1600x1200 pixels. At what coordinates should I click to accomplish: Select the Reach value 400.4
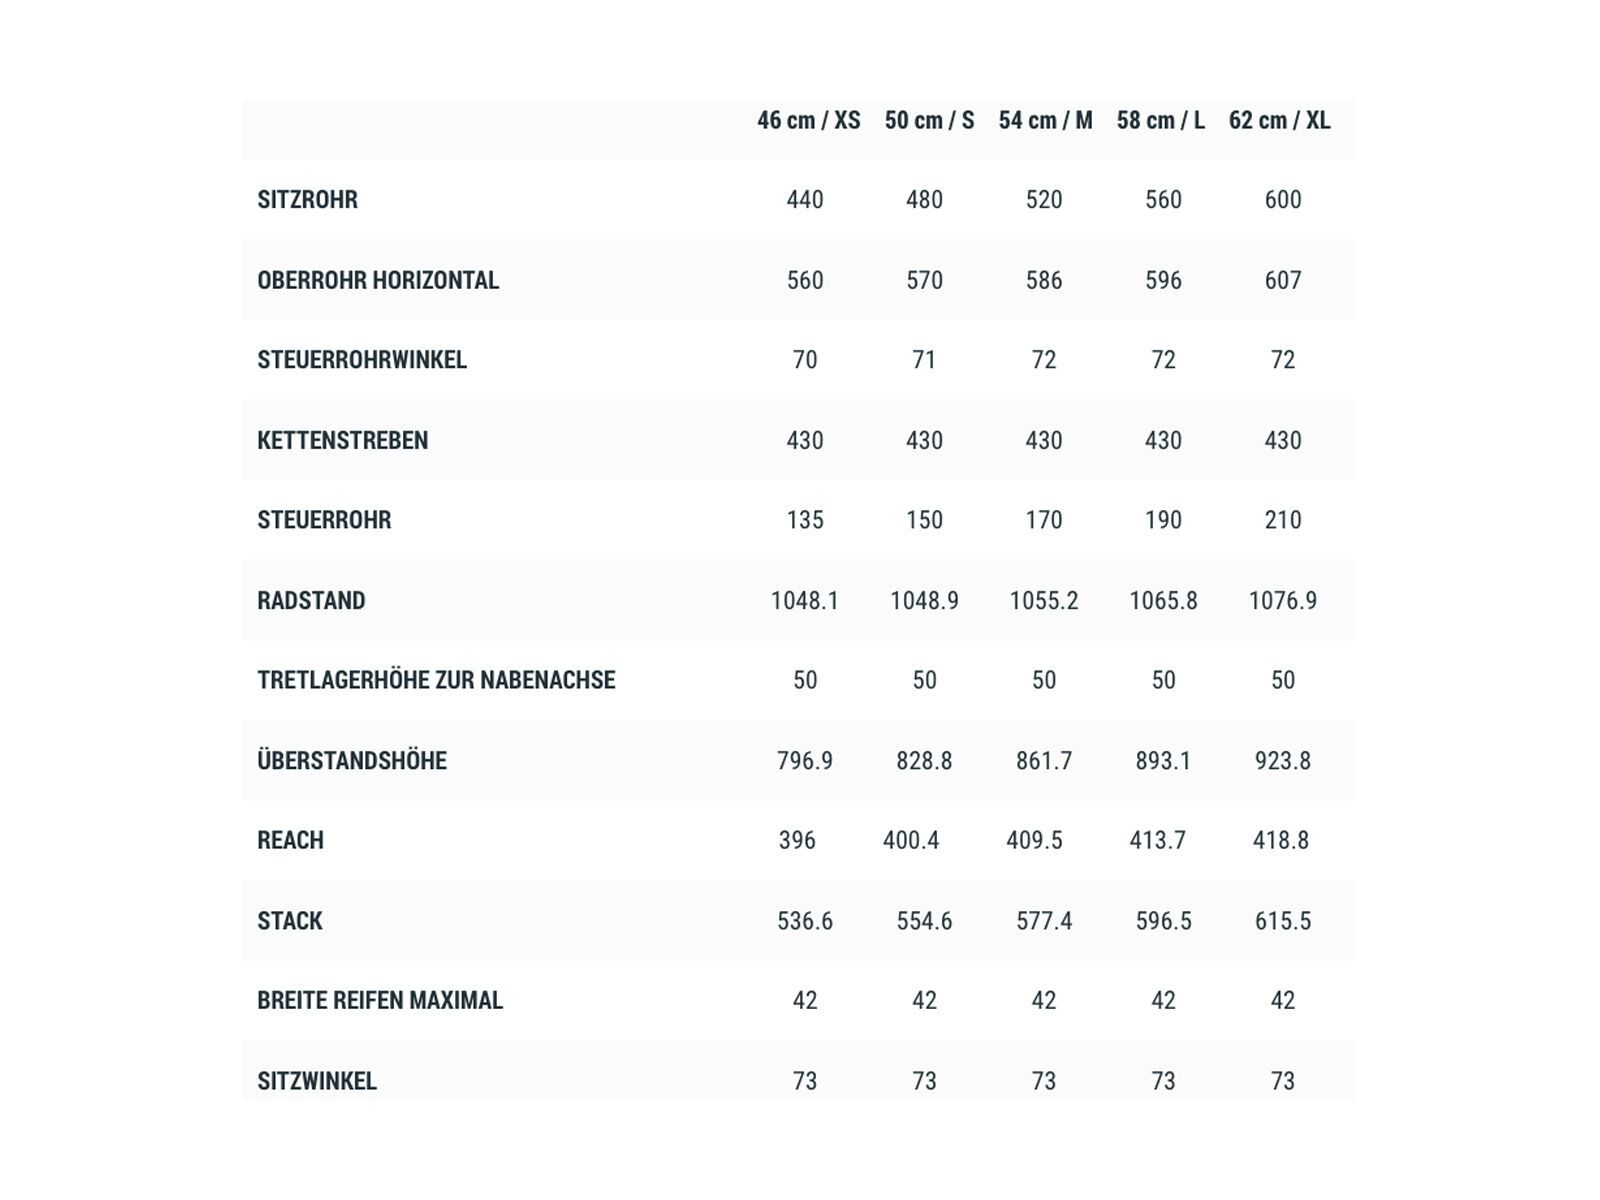click(911, 840)
